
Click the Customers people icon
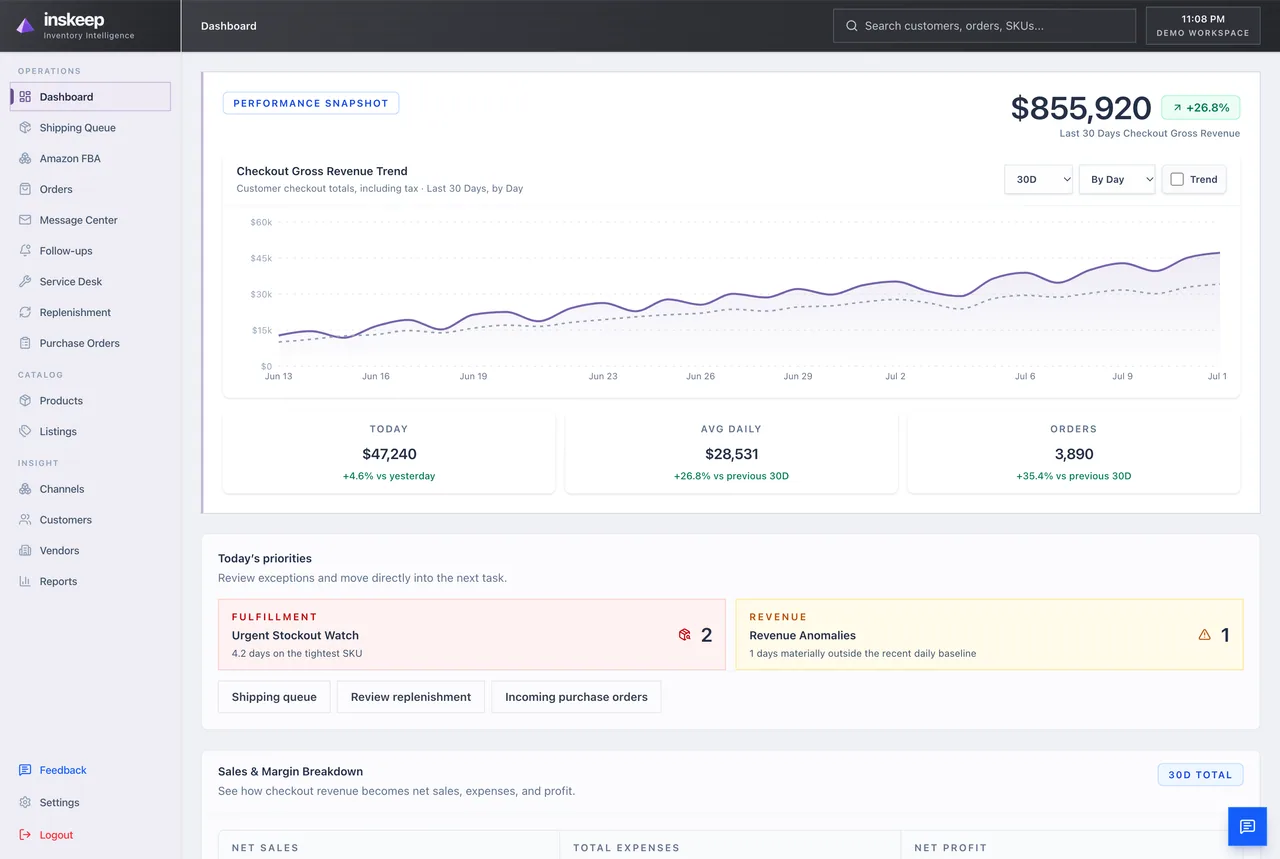coord(25,520)
